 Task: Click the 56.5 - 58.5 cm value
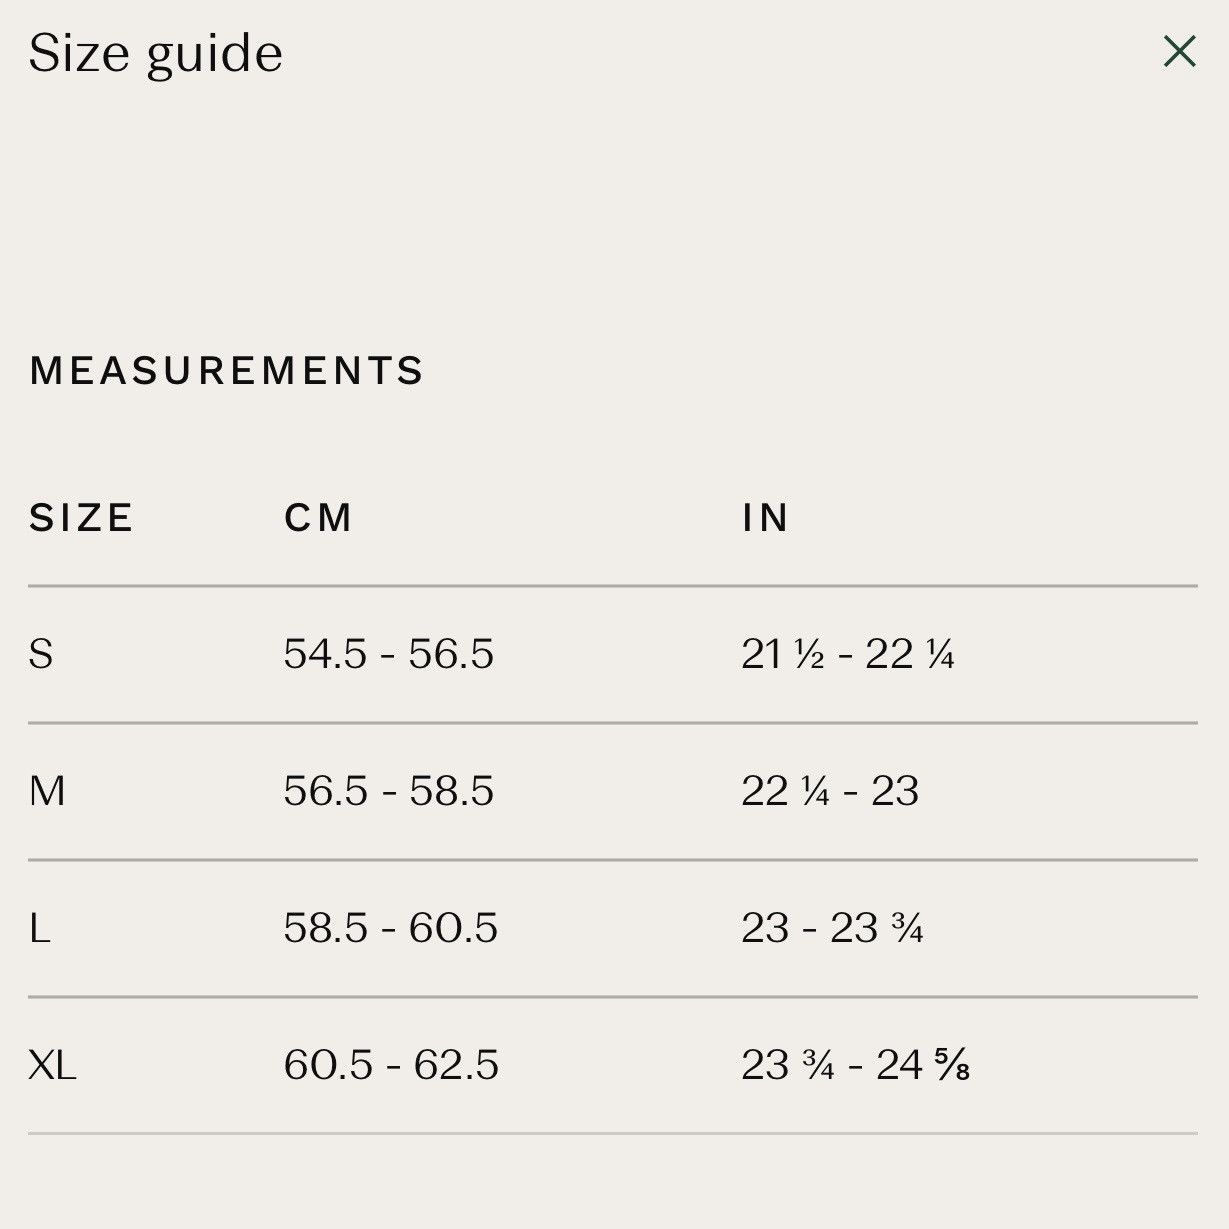coord(389,791)
